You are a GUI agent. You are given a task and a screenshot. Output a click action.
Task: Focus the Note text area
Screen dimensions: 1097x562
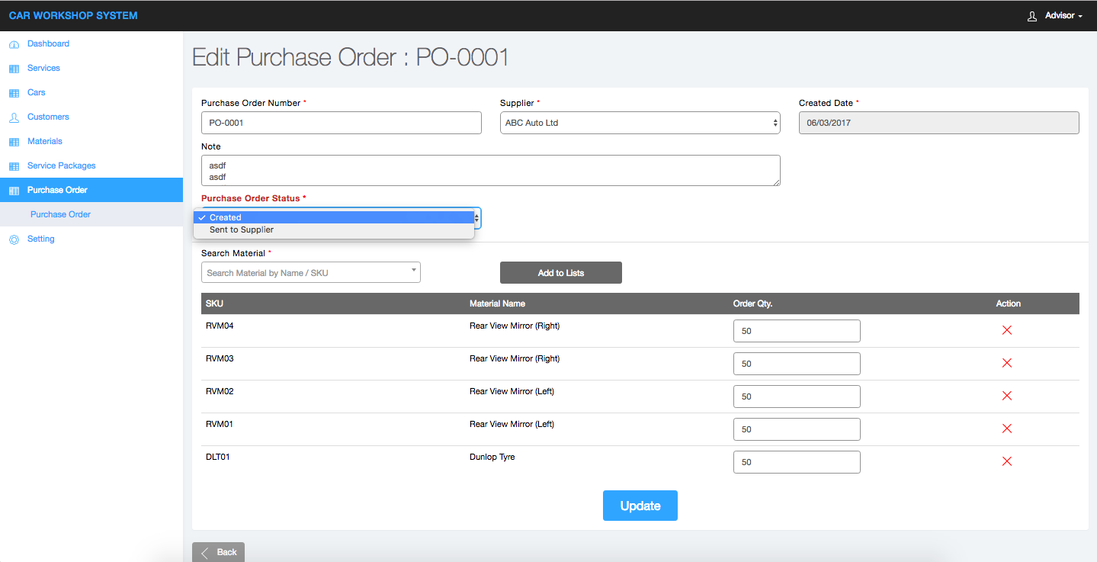click(490, 170)
